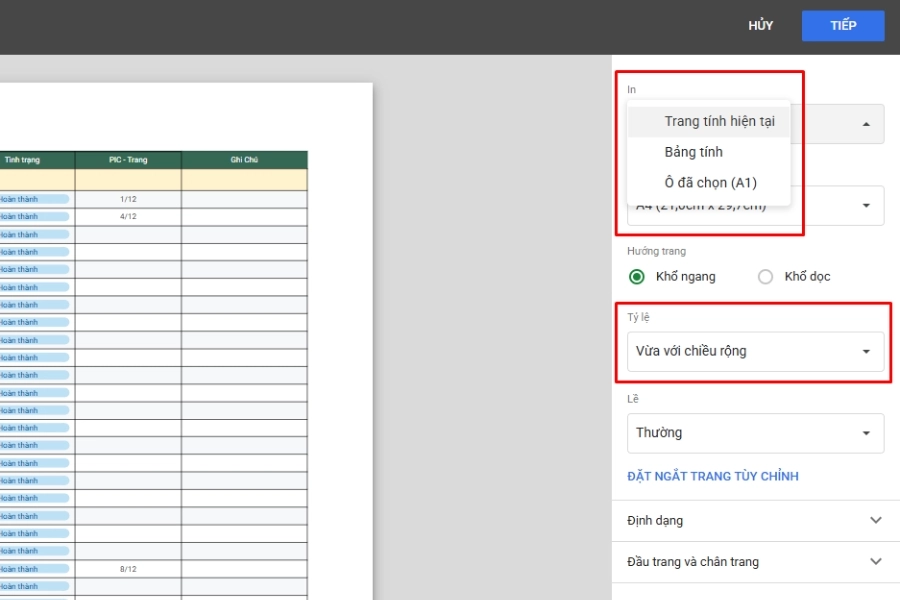This screenshot has height=600, width=900.
Task: Open the Lề margin dropdown showing Thường
Action: tap(755, 433)
